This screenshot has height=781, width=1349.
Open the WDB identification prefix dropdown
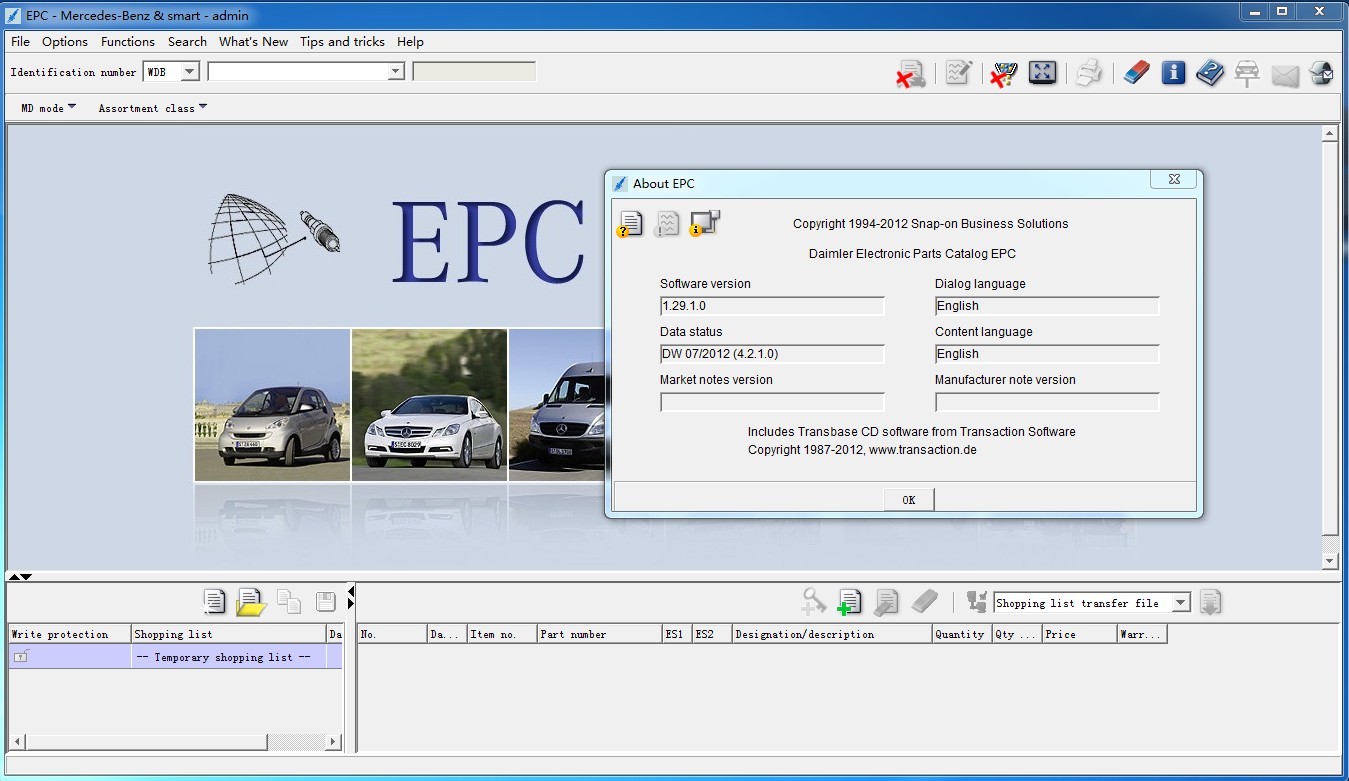click(189, 71)
